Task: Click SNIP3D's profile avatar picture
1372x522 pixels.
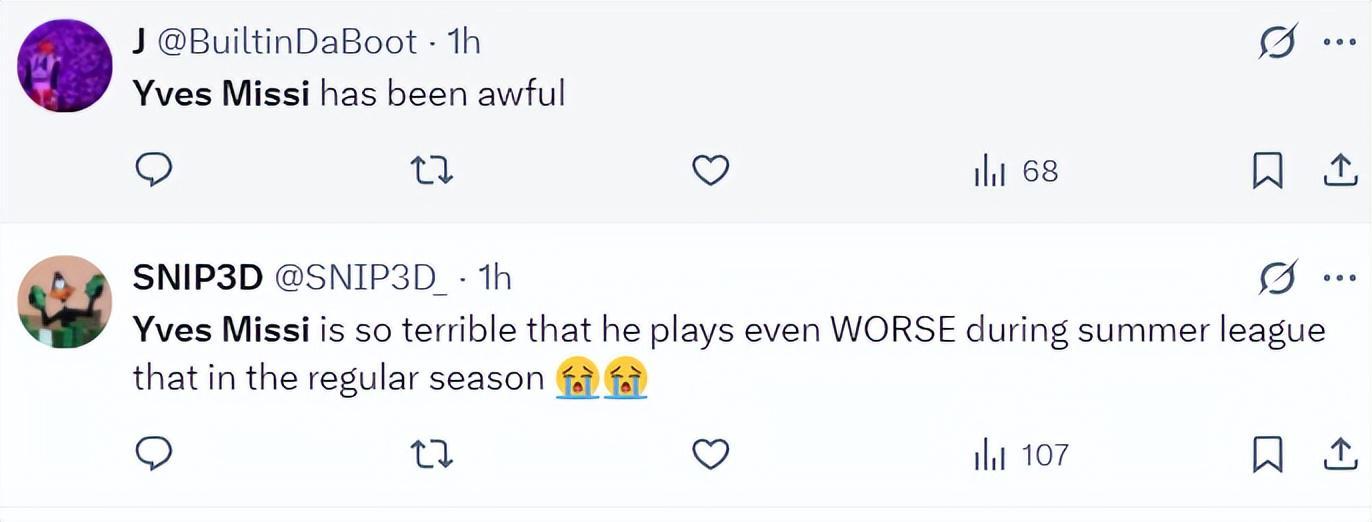Action: pyautogui.click(x=66, y=301)
